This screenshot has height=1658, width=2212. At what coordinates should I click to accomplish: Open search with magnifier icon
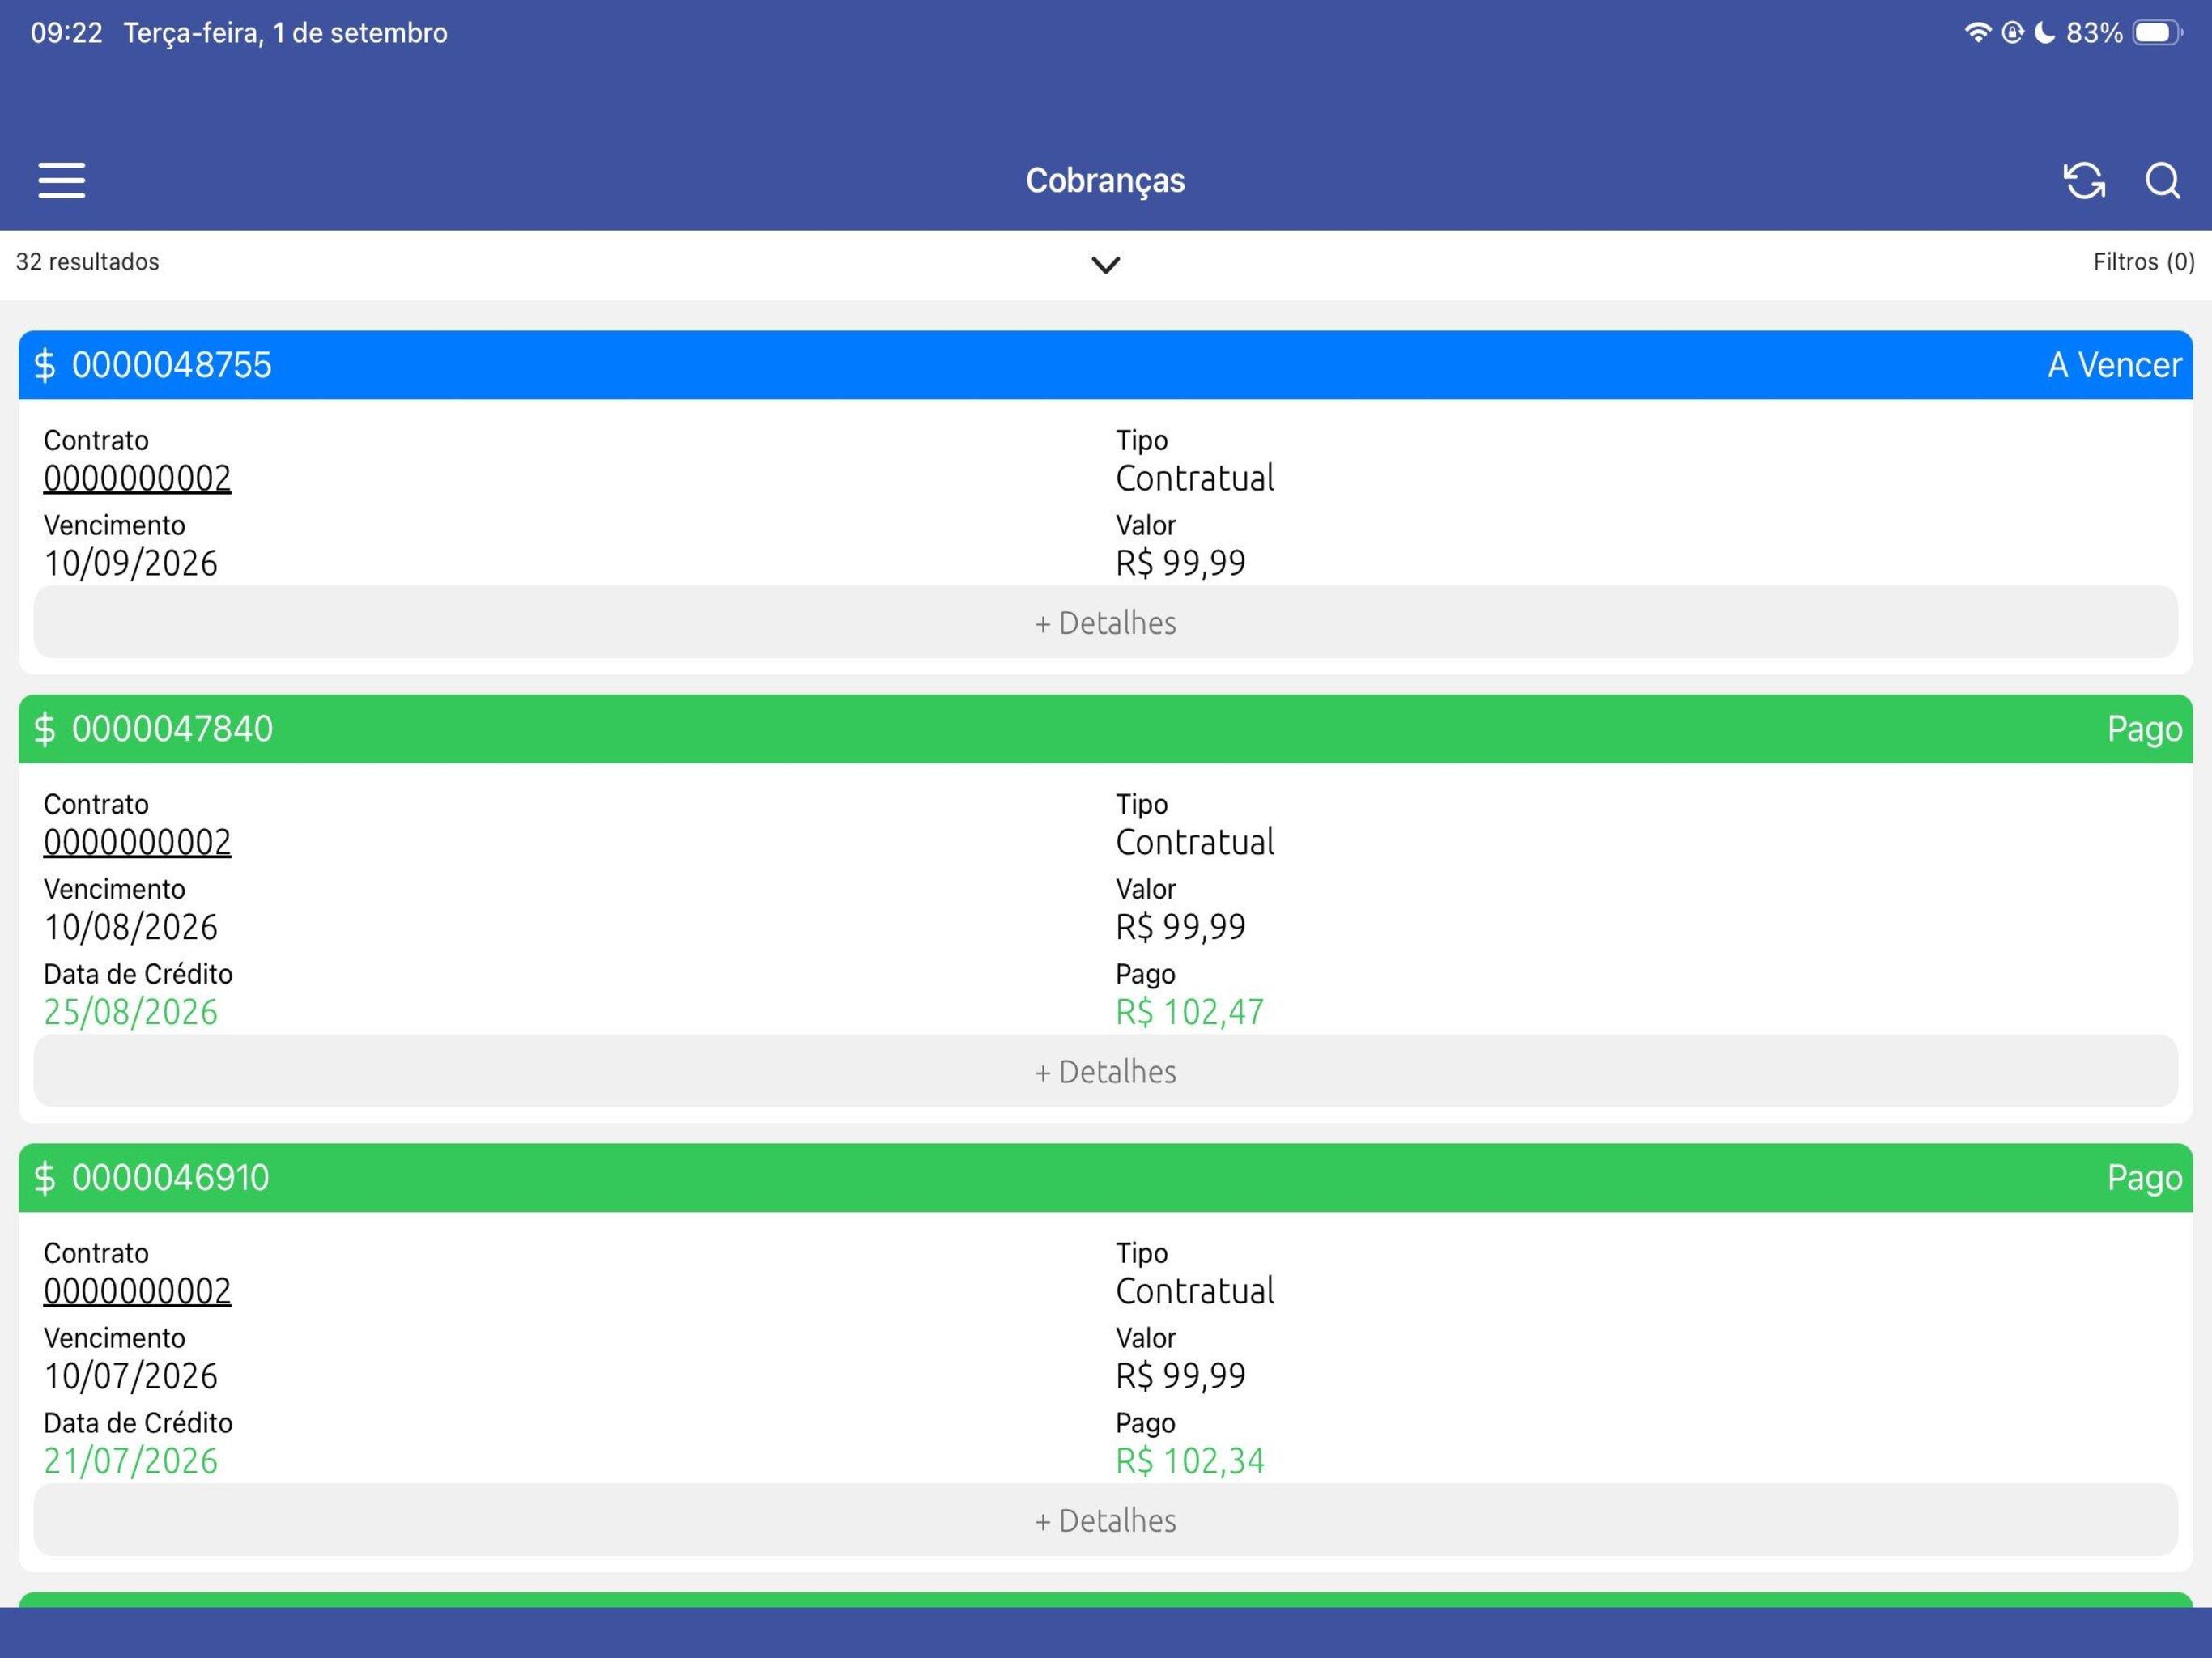click(x=2162, y=181)
